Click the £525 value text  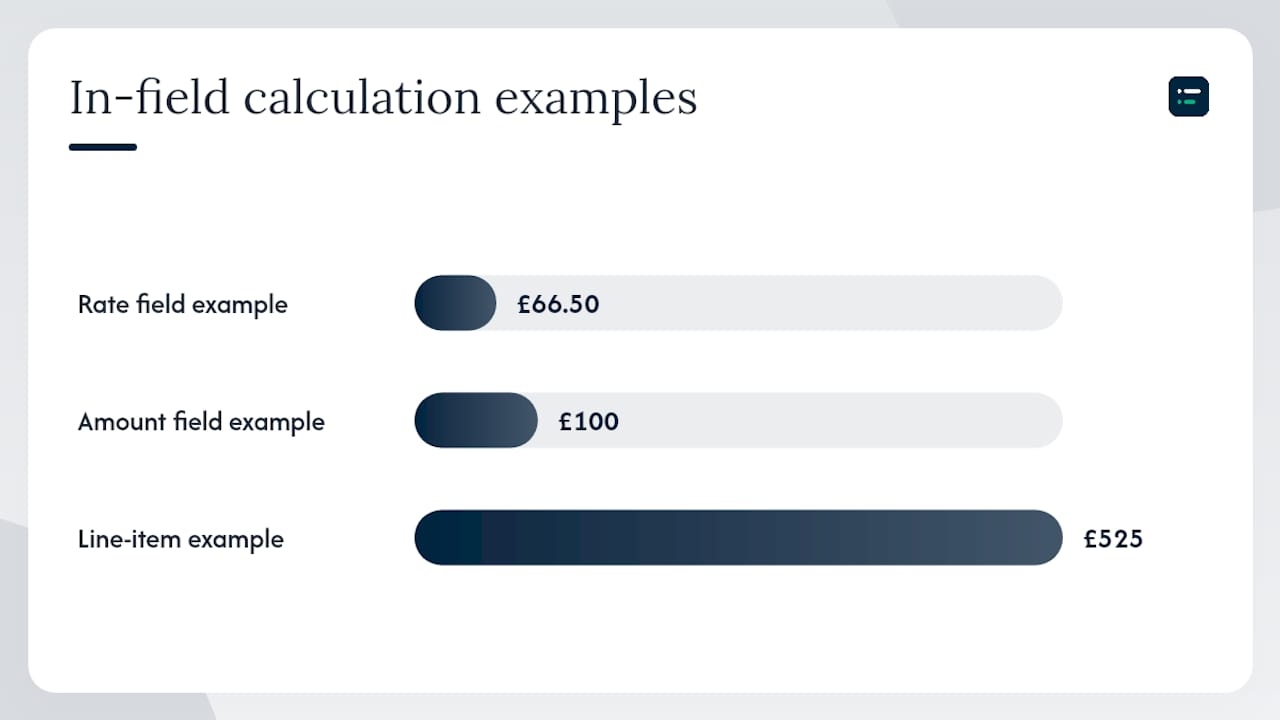coord(1114,539)
